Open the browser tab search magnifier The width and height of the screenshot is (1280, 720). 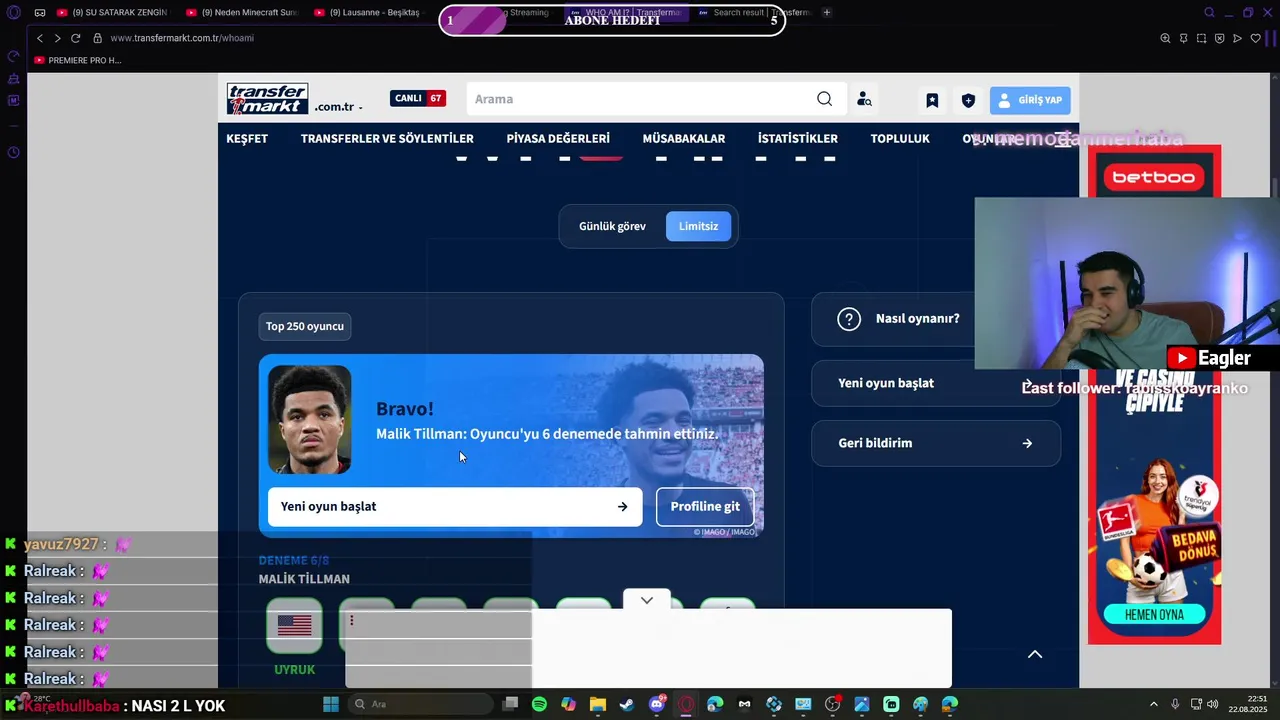click(1209, 13)
